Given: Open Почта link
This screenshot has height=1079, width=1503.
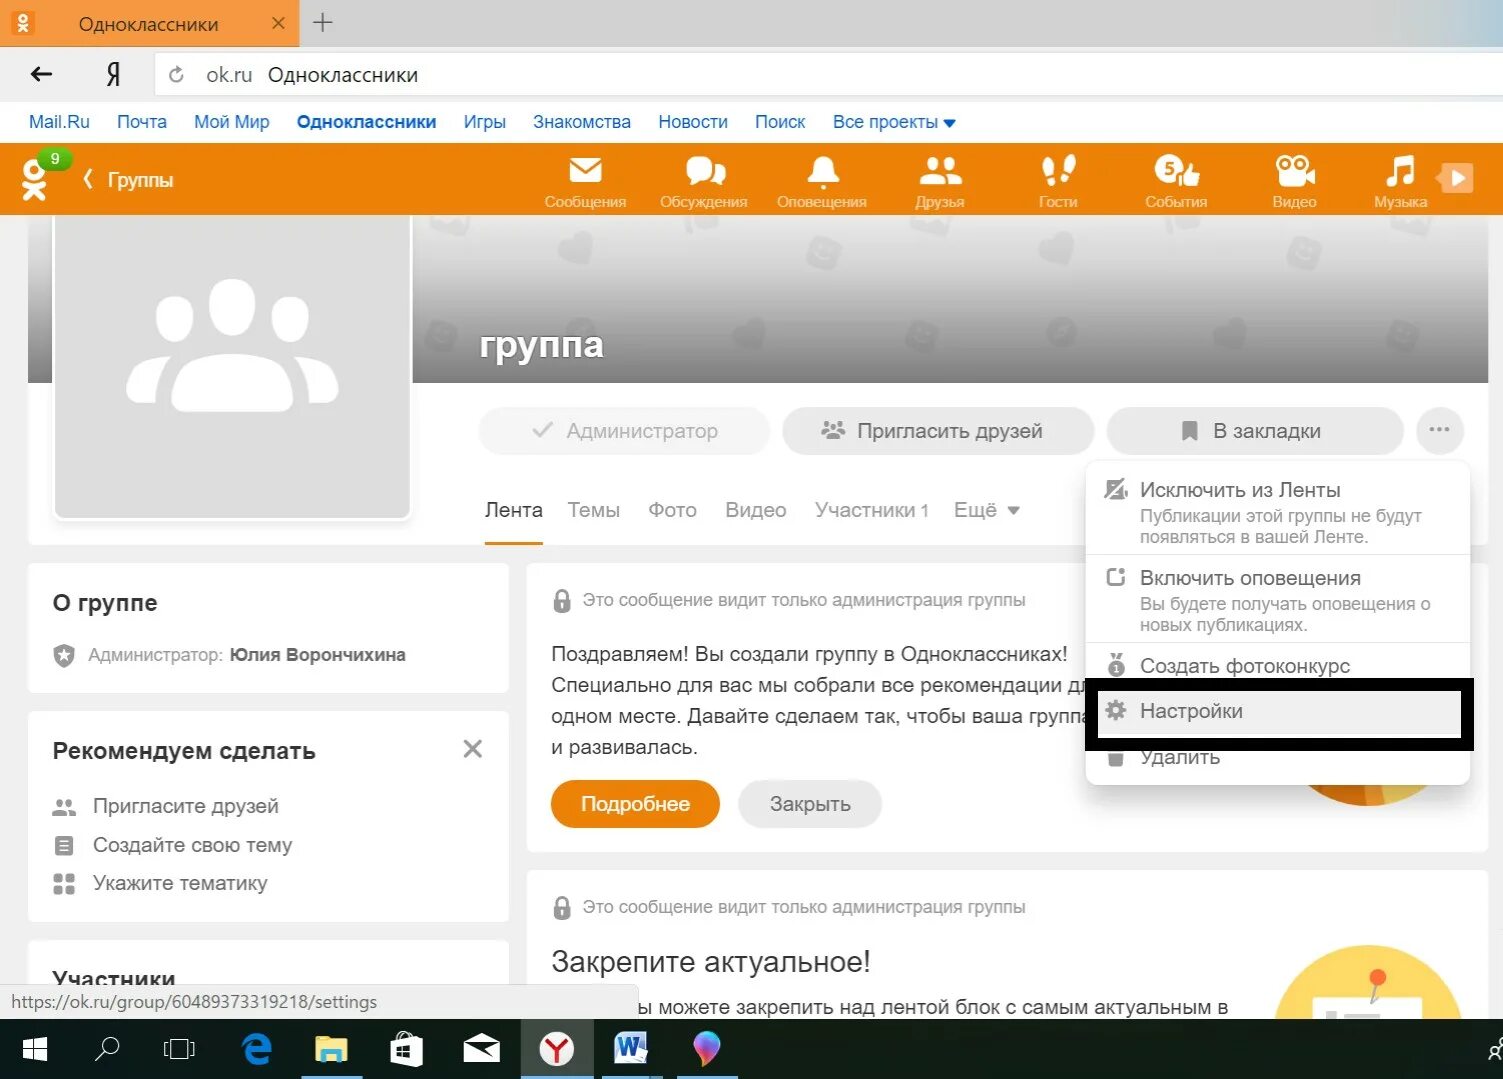Looking at the screenshot, I should [x=142, y=122].
